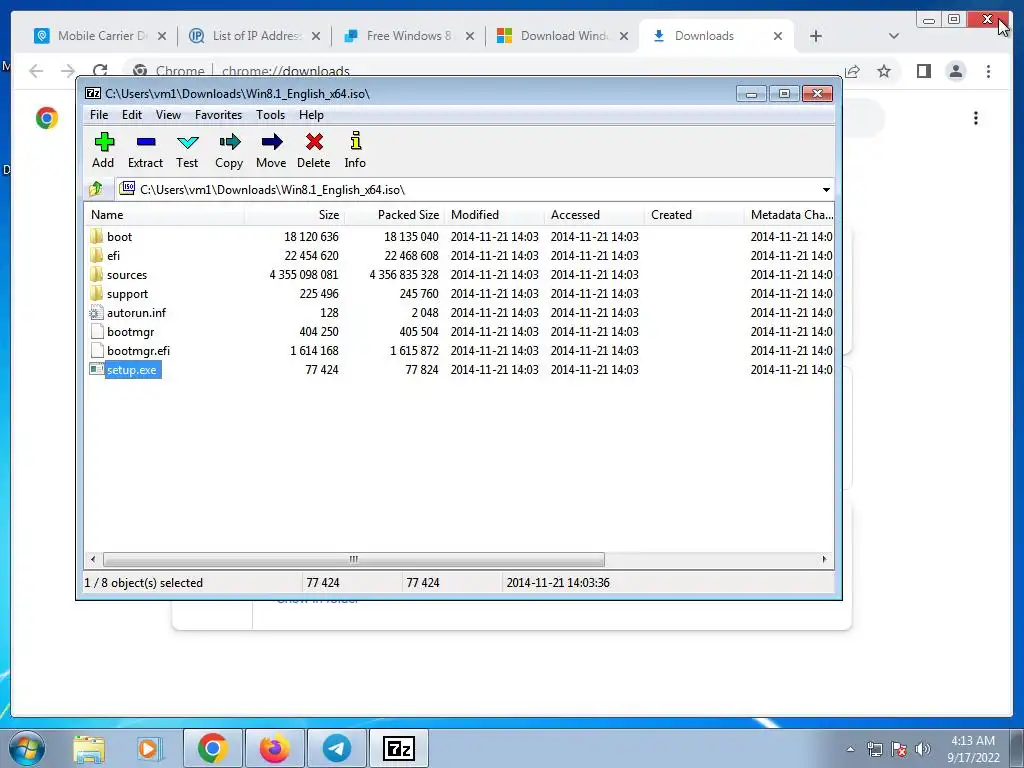Sort by Created column header
The image size is (1024, 768).
click(x=694, y=214)
